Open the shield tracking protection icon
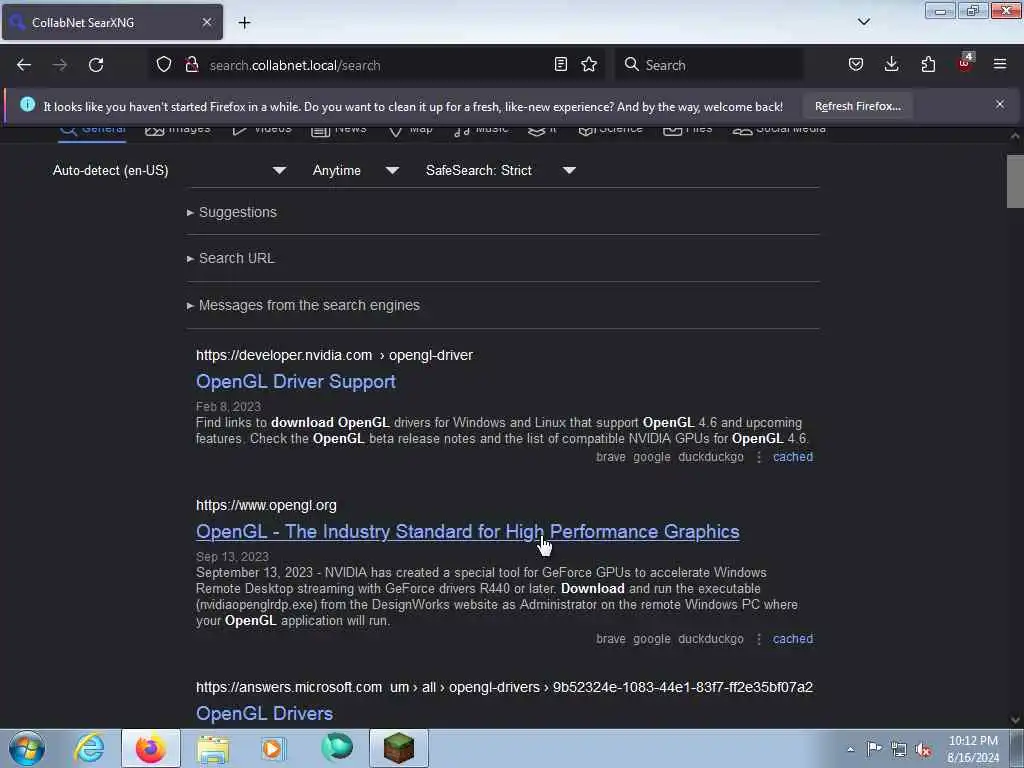 (164, 64)
